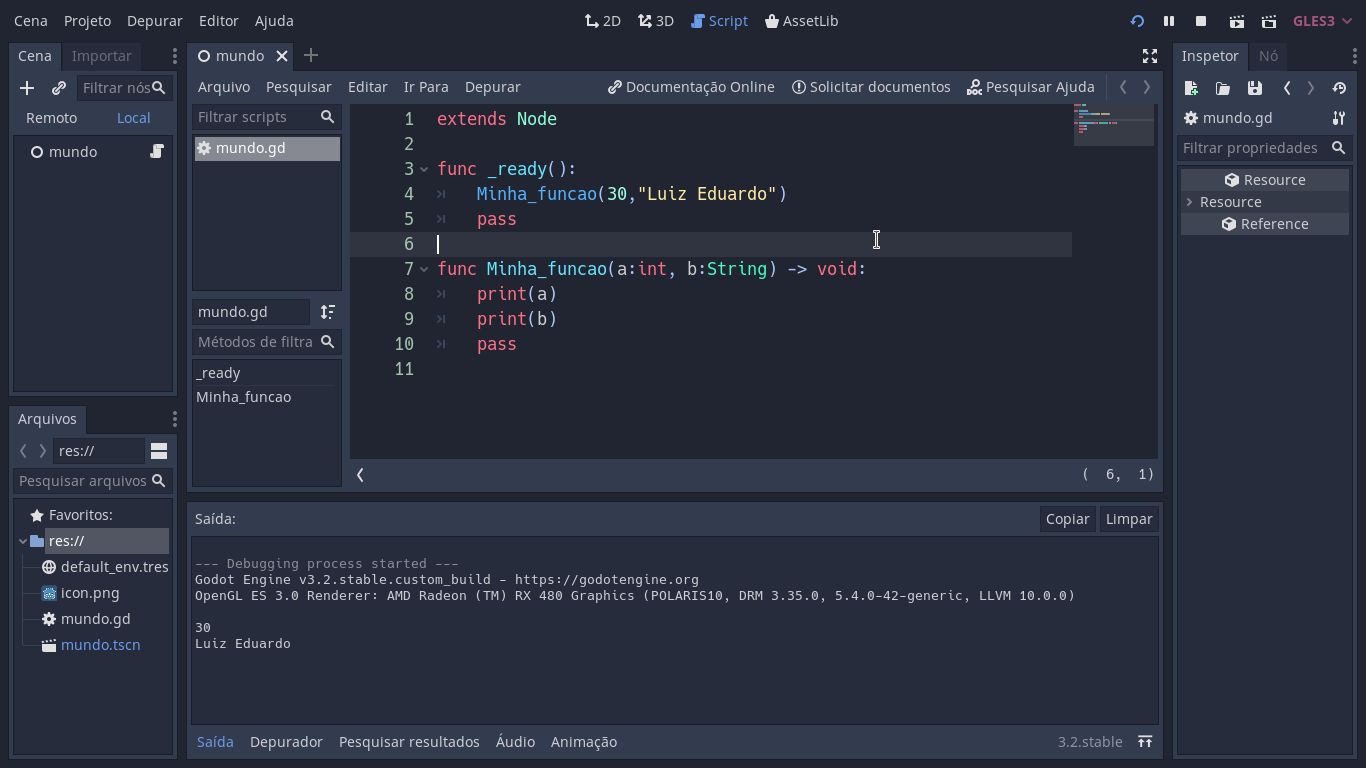
Task: Restart the running project
Action: (x=1137, y=21)
